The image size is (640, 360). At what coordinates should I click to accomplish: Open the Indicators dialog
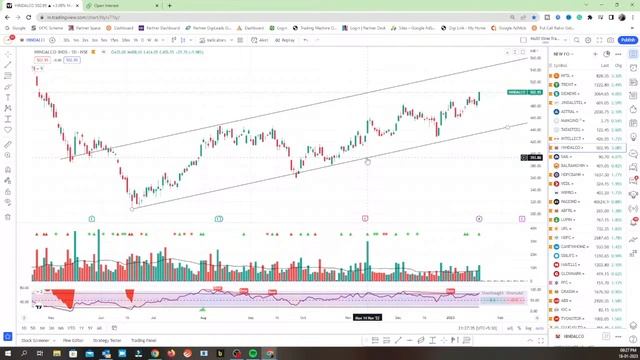[214, 40]
